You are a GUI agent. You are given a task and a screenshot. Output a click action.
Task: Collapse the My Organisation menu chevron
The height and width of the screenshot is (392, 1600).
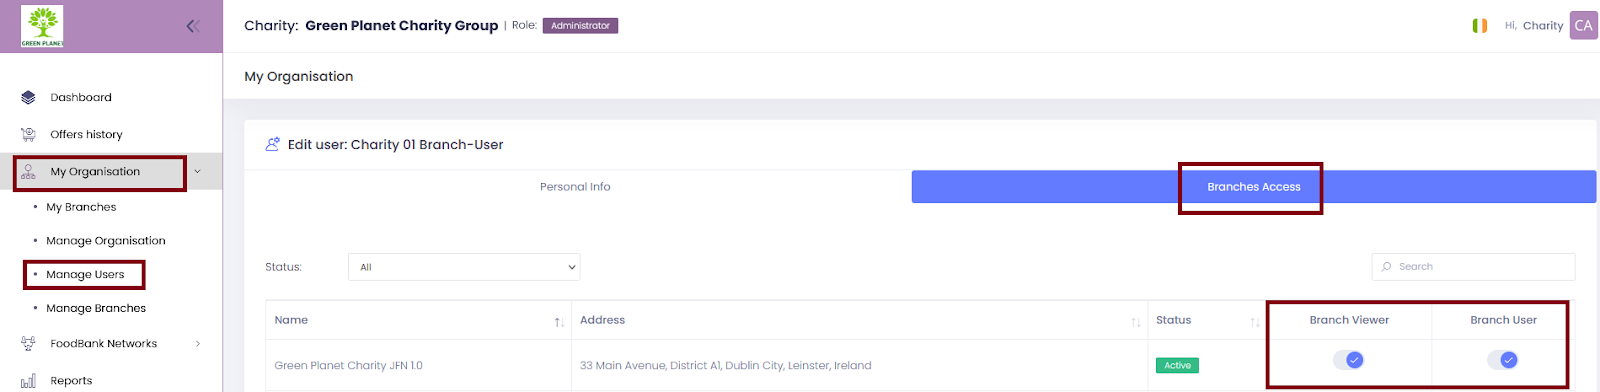197,172
